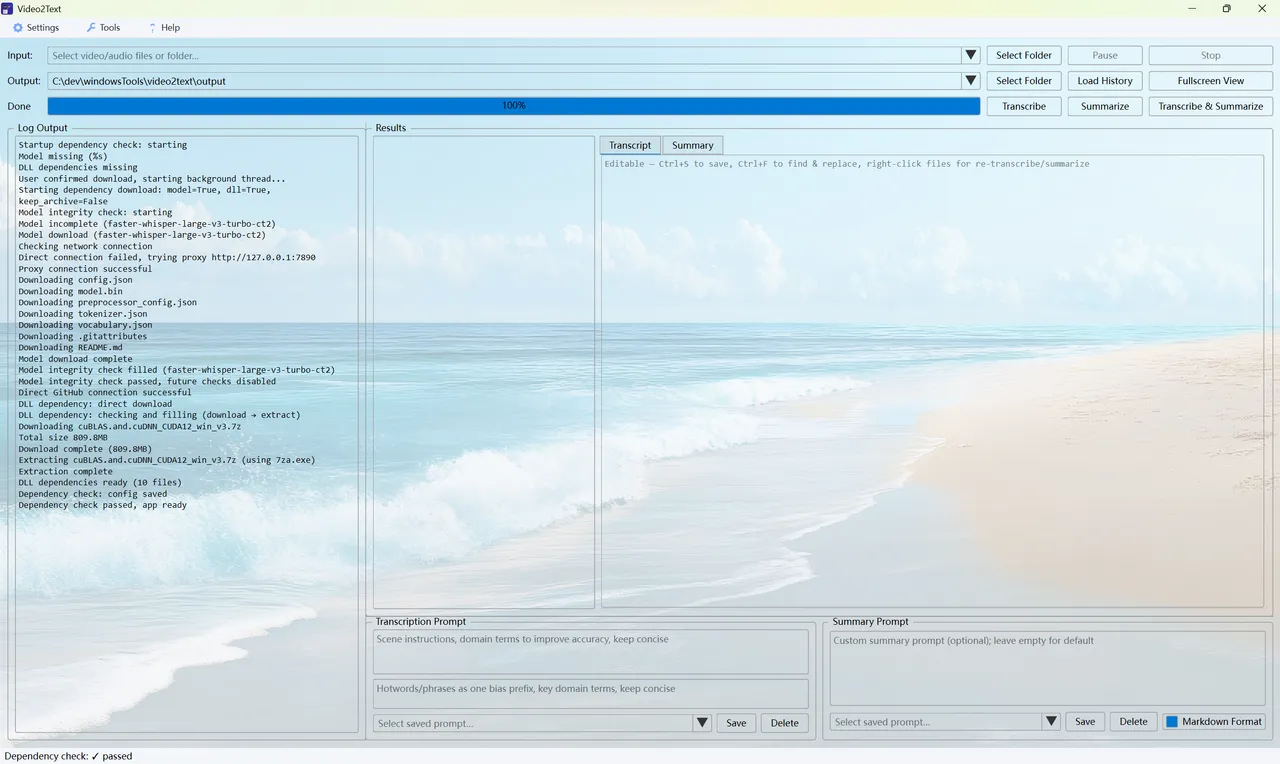Select "Dependency check passed, app ready" log line
The image size is (1280, 764).
tap(103, 505)
